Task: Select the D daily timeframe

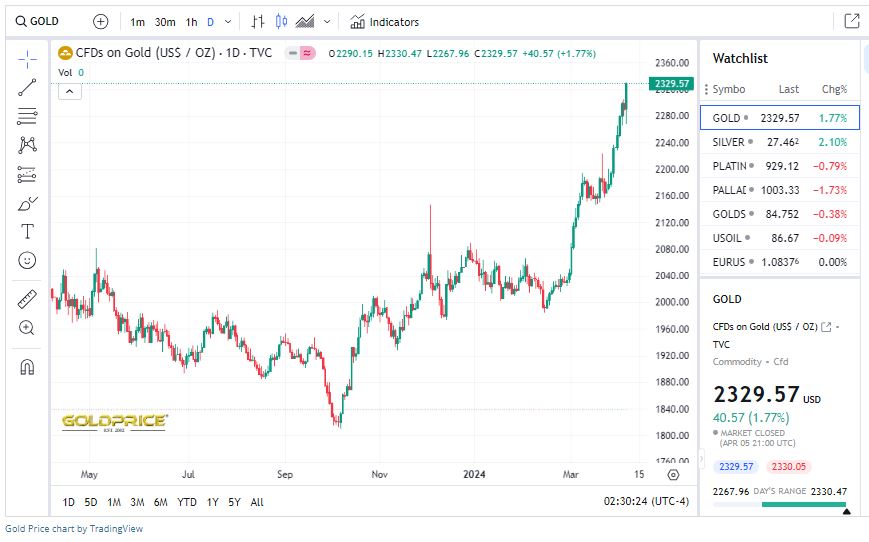Action: click(211, 22)
